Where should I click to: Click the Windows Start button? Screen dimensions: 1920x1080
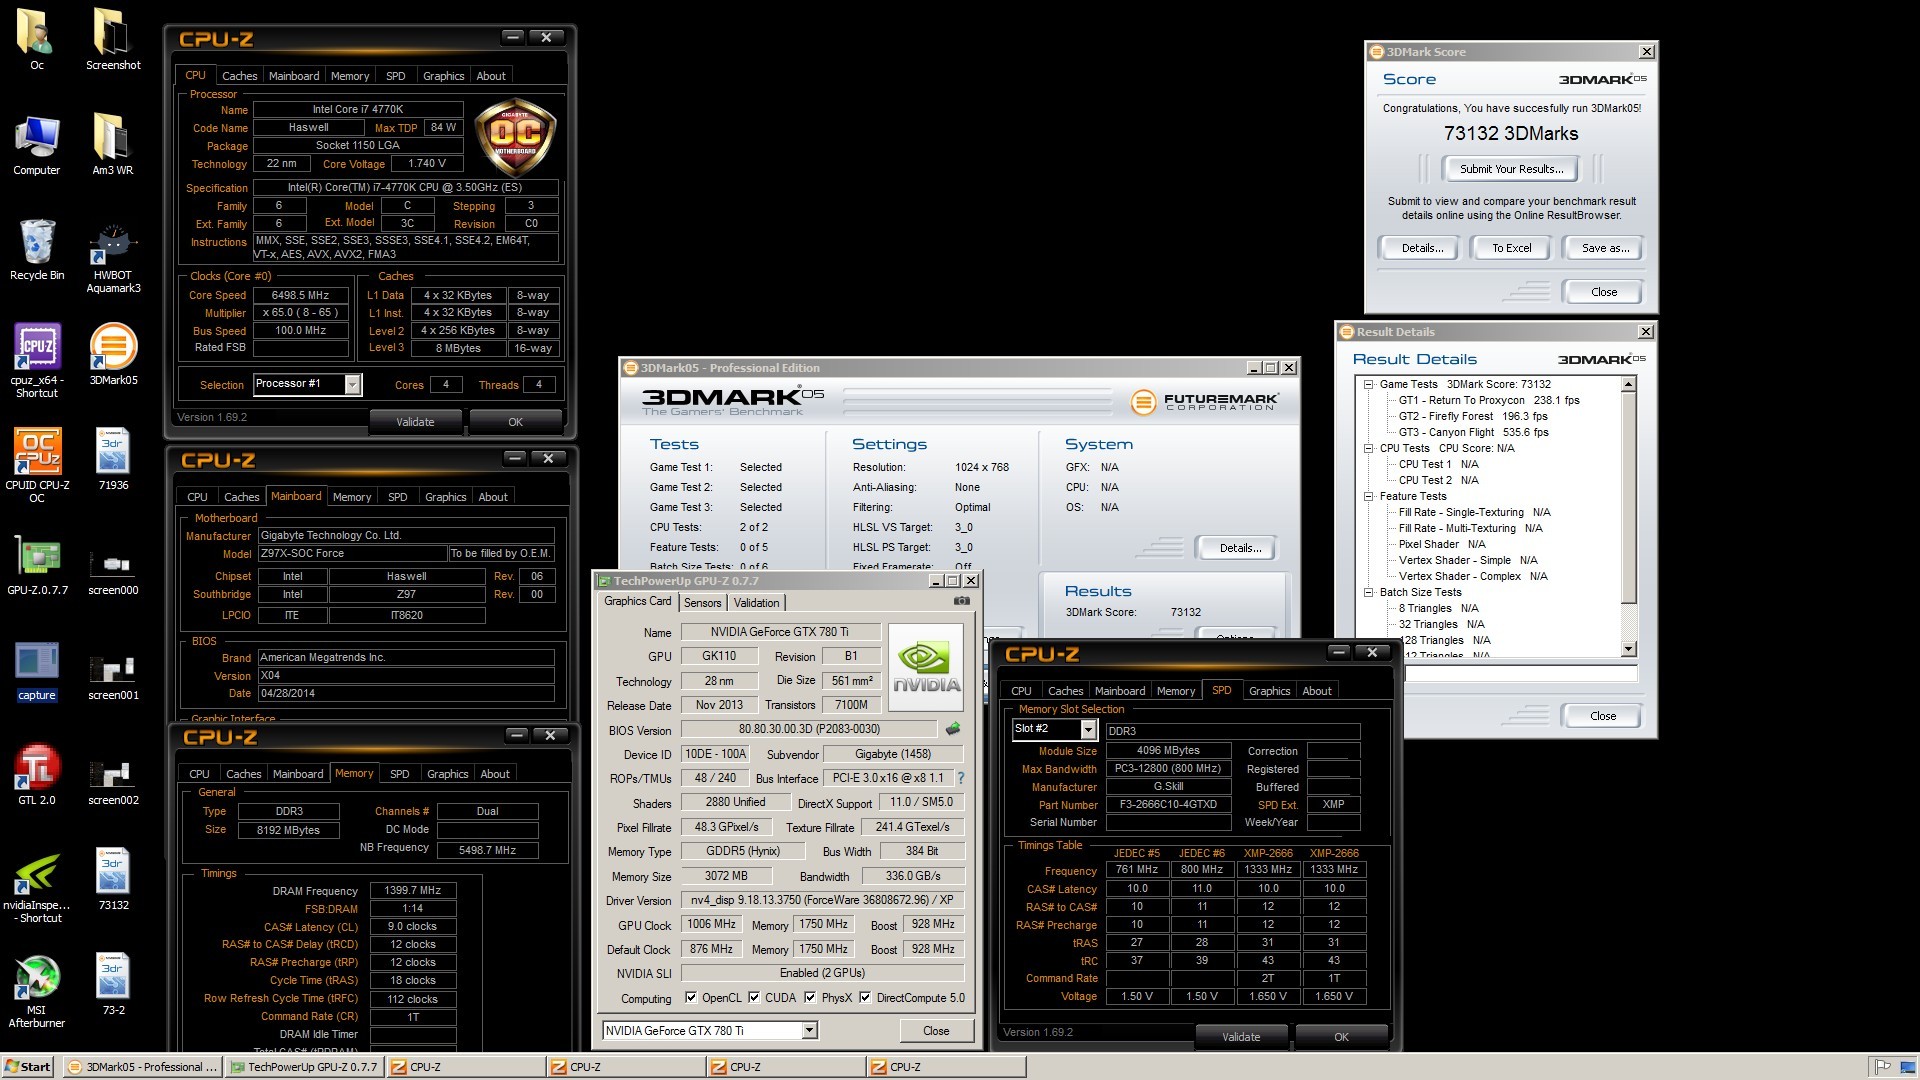click(28, 1067)
